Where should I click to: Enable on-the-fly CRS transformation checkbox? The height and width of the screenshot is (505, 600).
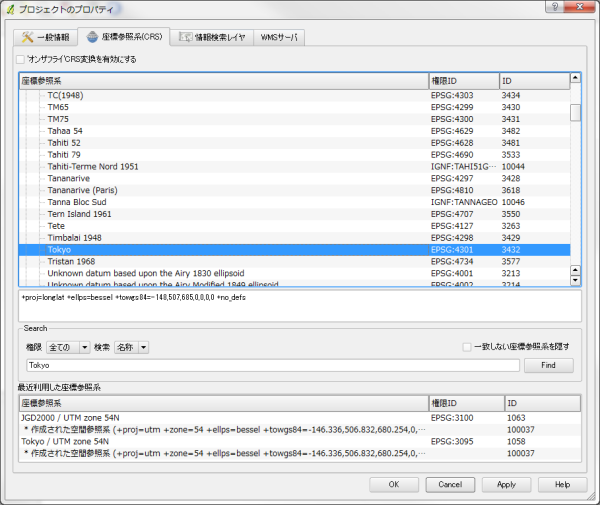point(20,59)
